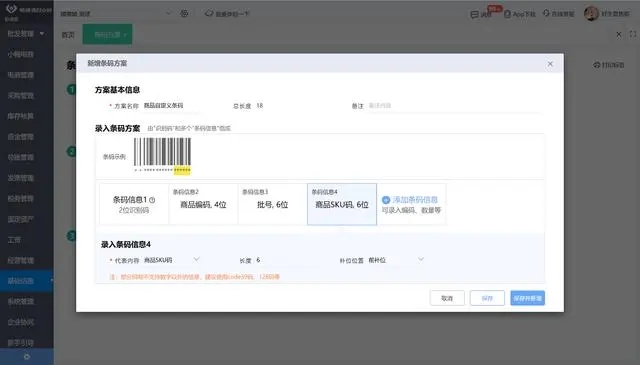The height and width of the screenshot is (365, 640).
Task: Click the settings gear icon in top header
Action: click(x=184, y=13)
